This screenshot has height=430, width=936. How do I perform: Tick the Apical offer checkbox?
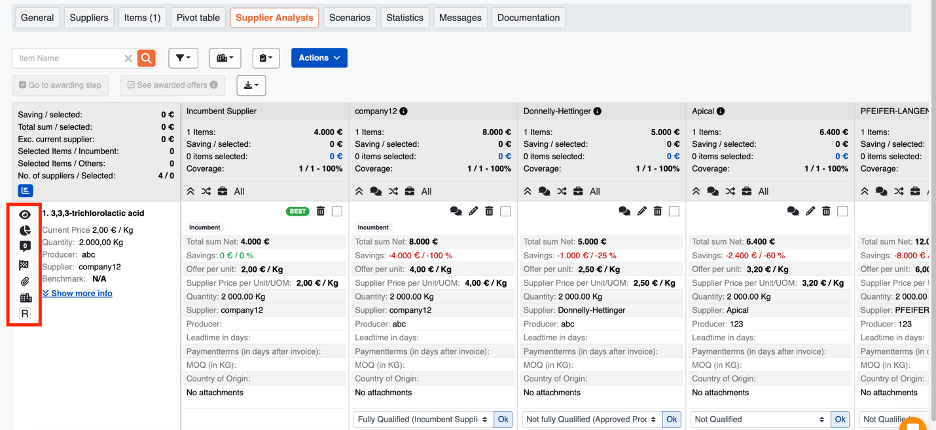(842, 211)
